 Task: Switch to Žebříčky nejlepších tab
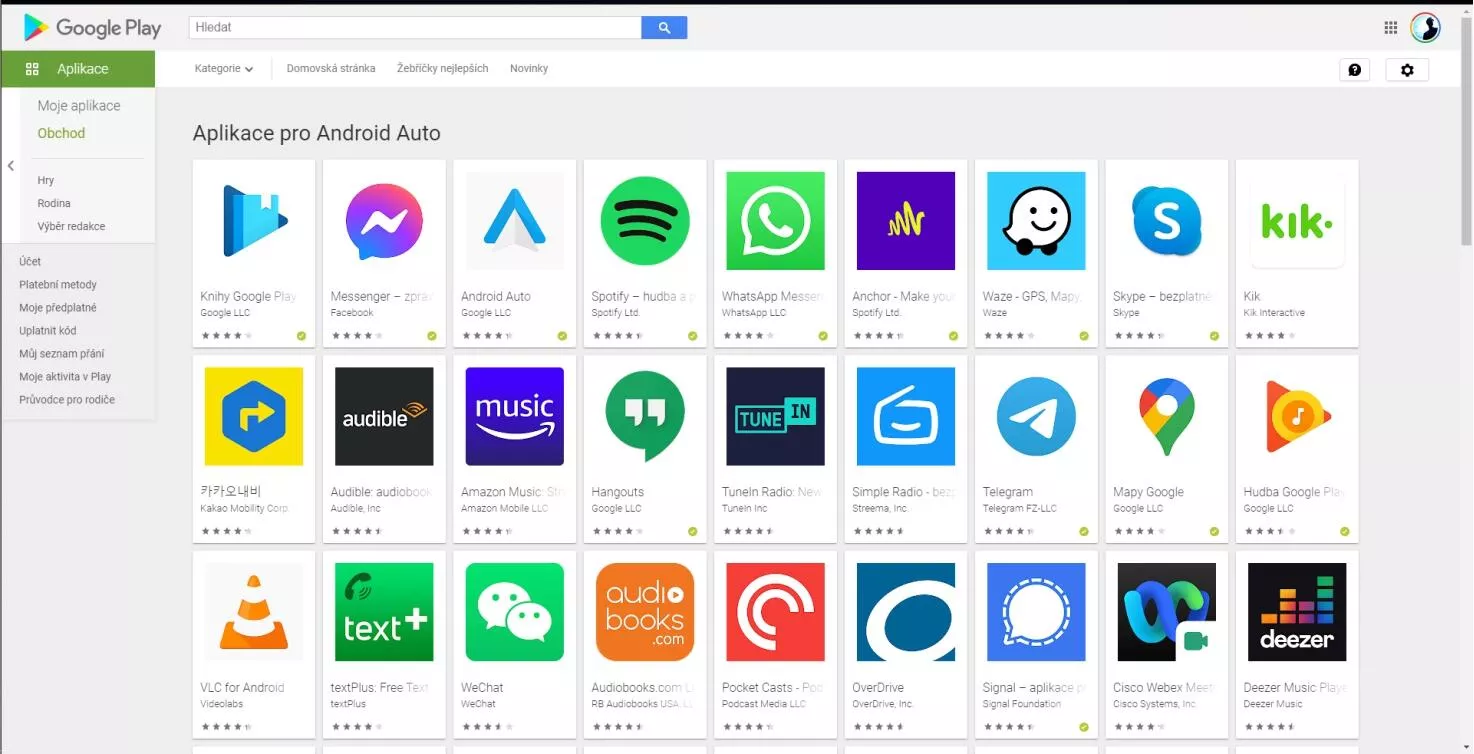click(443, 69)
